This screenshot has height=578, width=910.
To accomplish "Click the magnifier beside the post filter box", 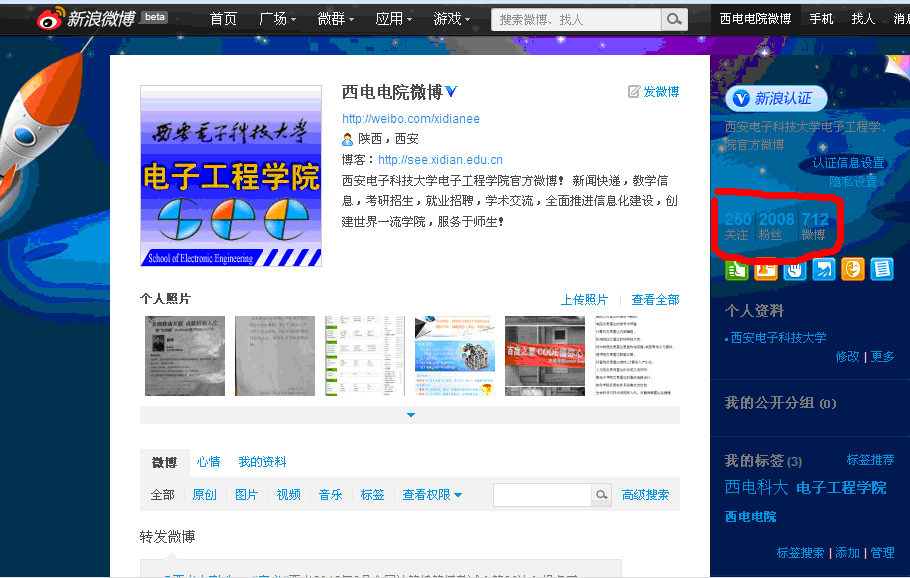I will click(x=602, y=495).
